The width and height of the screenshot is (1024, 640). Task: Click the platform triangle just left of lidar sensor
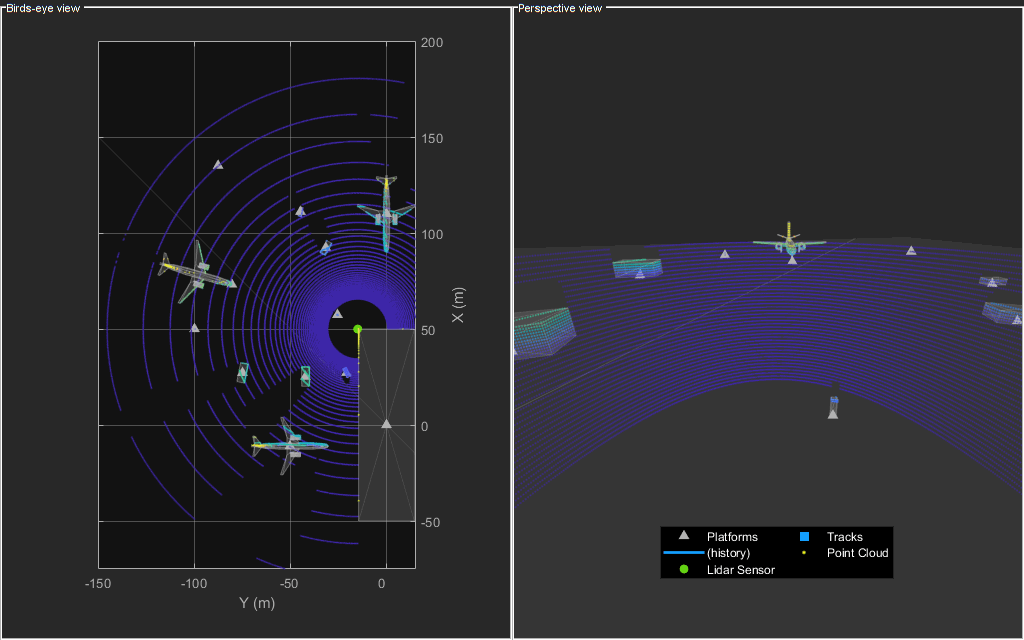coord(337,314)
